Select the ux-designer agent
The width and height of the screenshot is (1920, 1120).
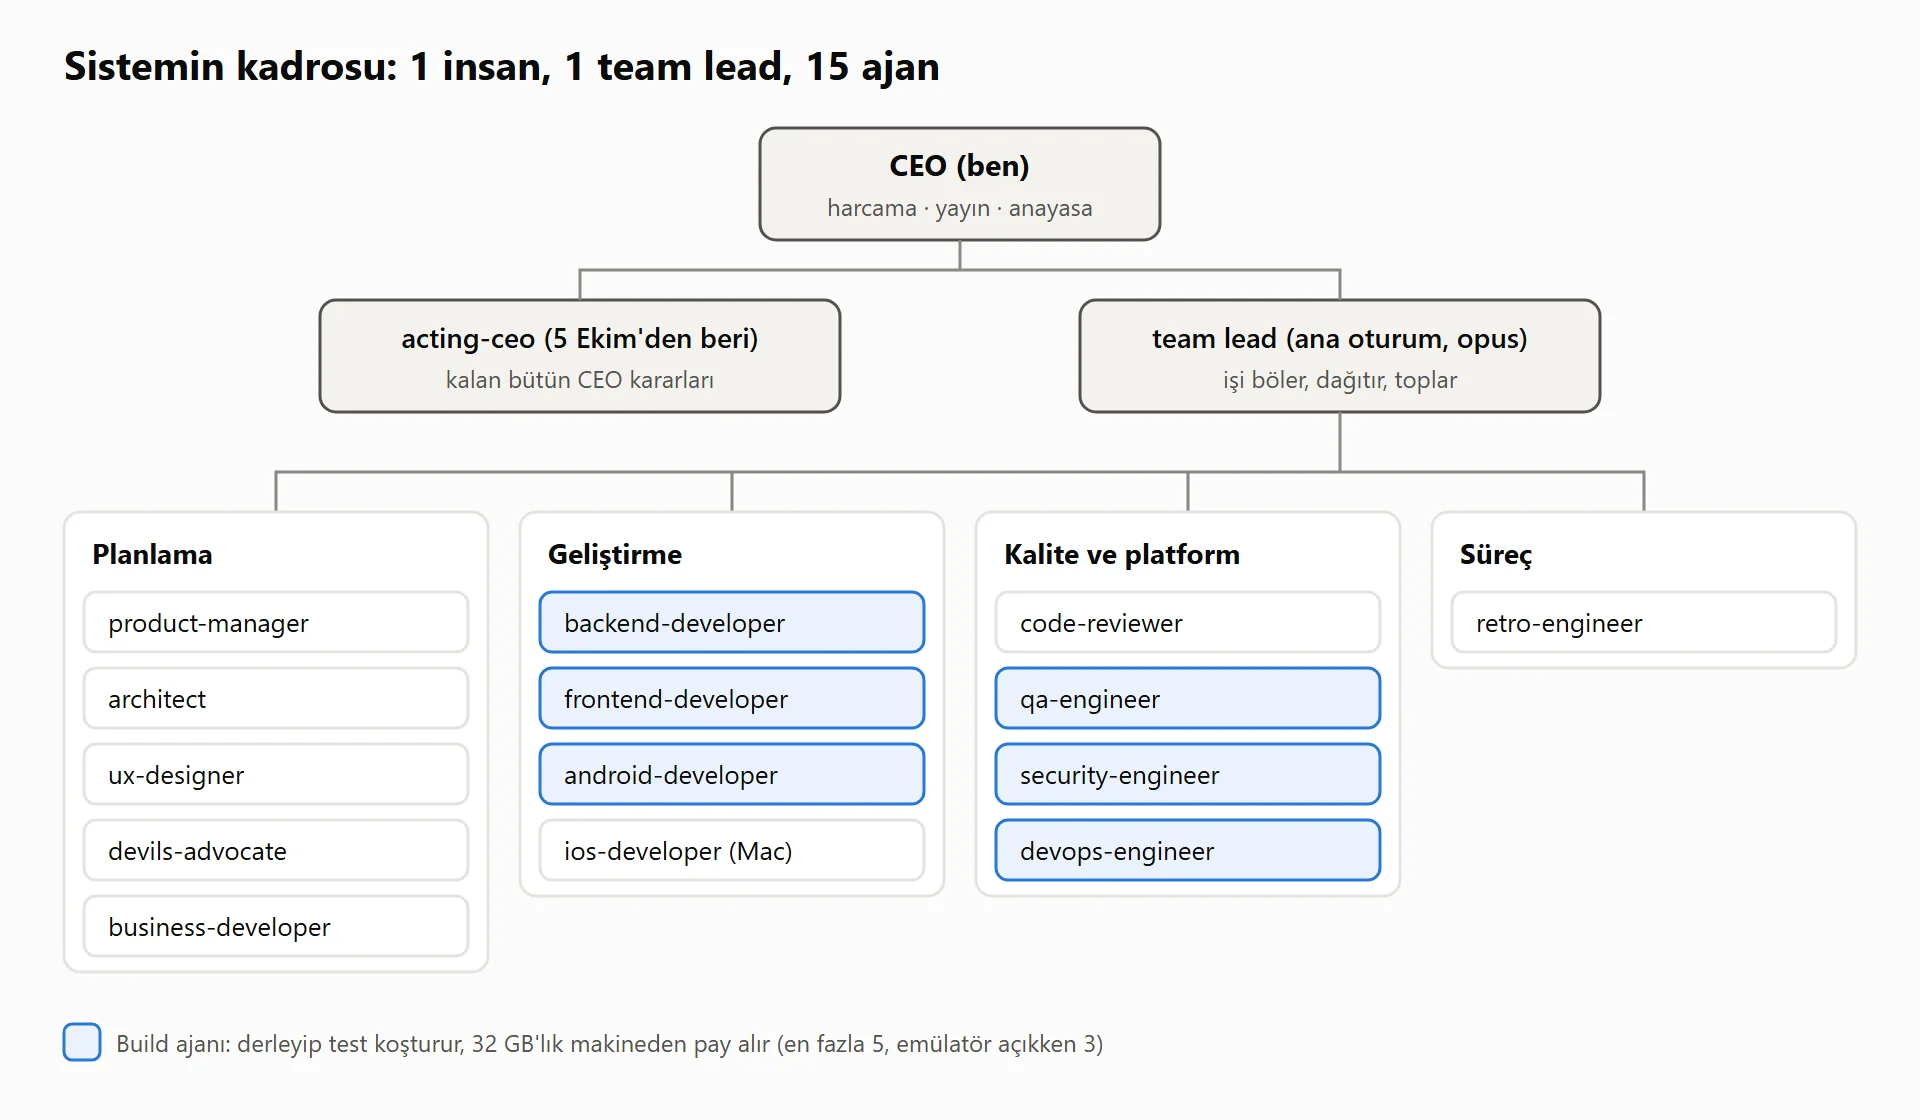[276, 774]
